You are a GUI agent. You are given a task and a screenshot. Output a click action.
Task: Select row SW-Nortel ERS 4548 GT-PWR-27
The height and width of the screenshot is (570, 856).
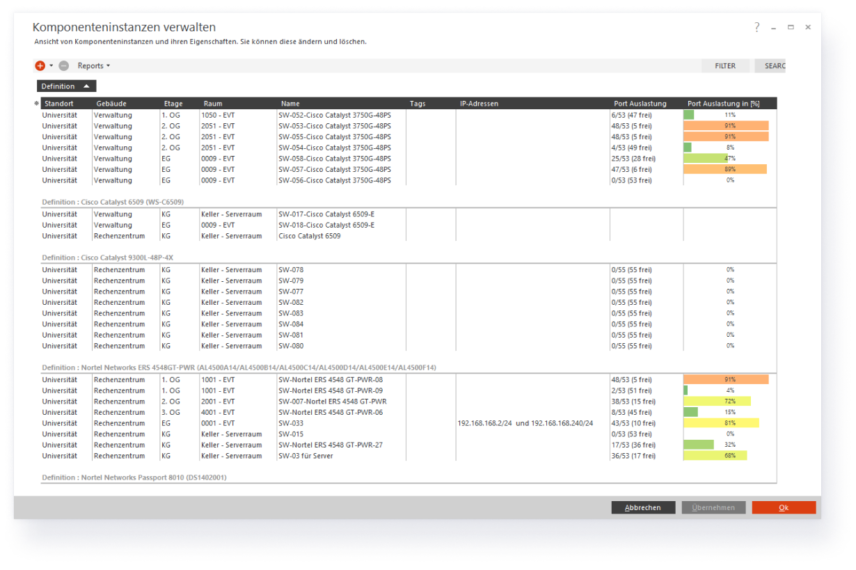tap(408, 445)
